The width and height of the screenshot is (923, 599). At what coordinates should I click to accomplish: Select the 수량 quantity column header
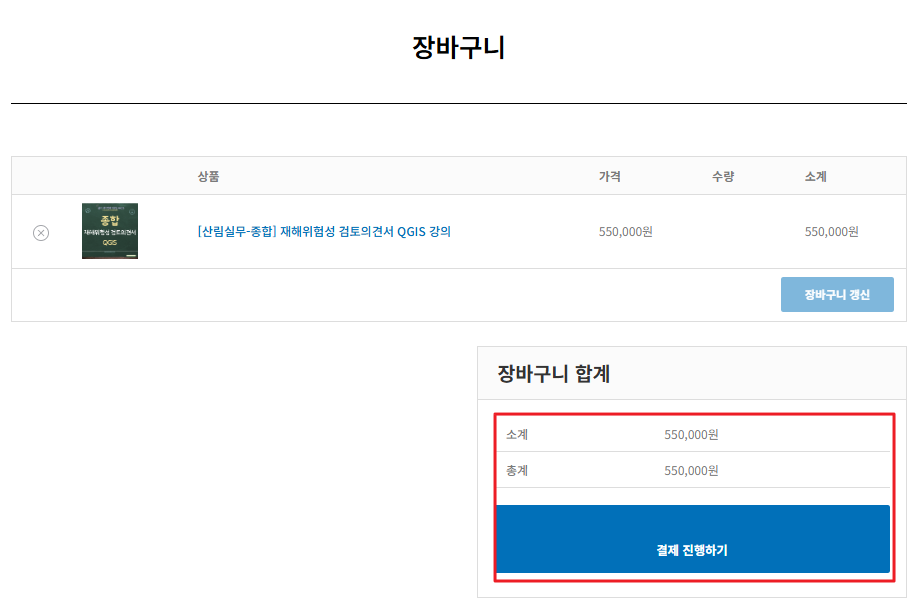[723, 175]
